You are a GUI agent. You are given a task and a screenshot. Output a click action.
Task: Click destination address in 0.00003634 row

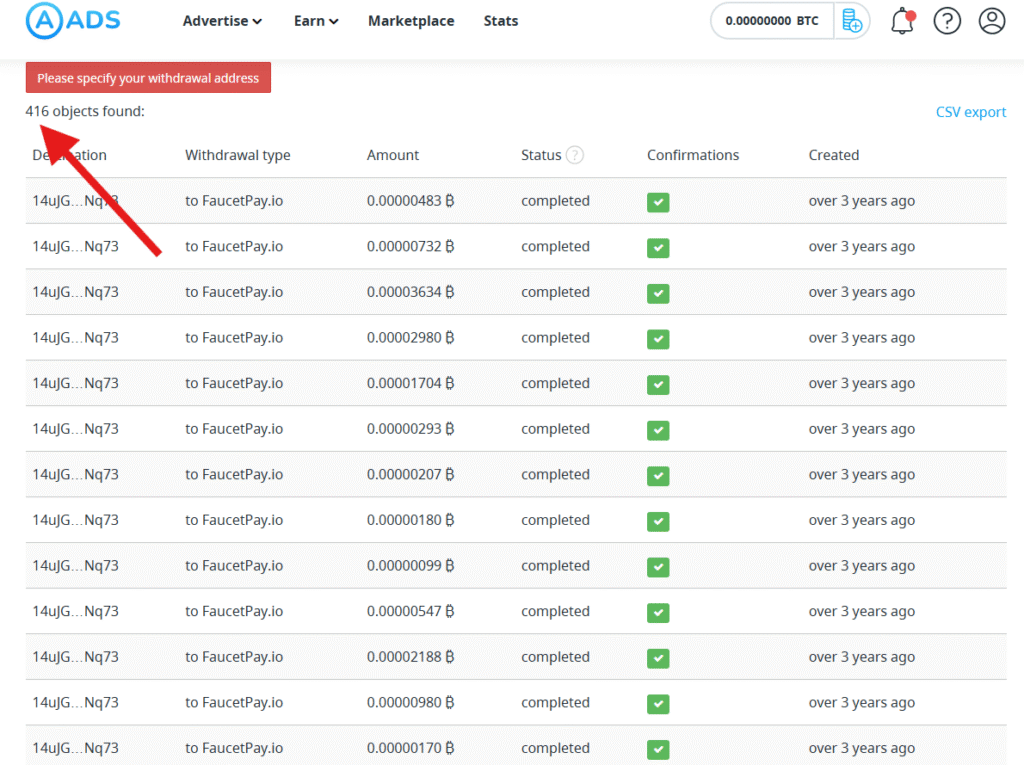point(76,292)
